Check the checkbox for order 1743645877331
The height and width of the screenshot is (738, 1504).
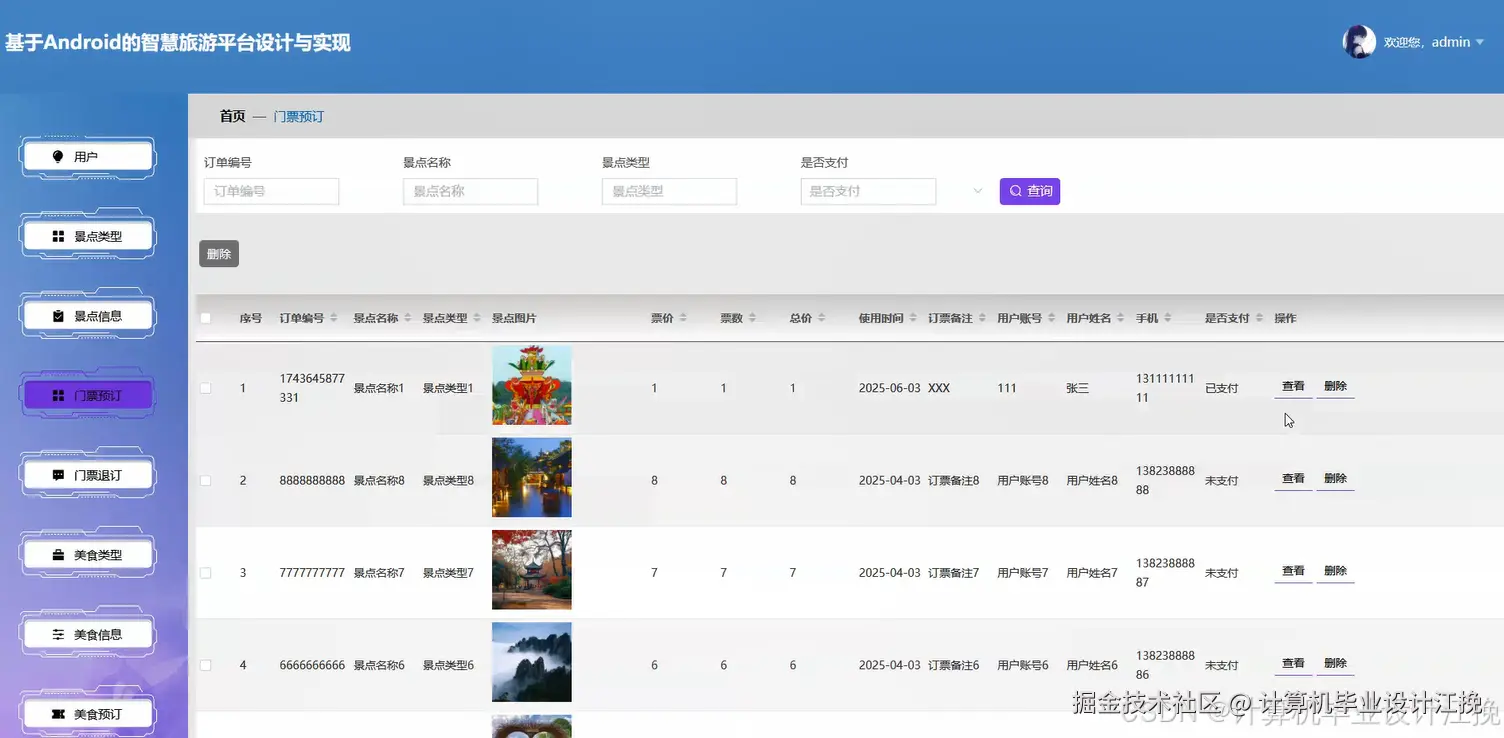point(205,388)
